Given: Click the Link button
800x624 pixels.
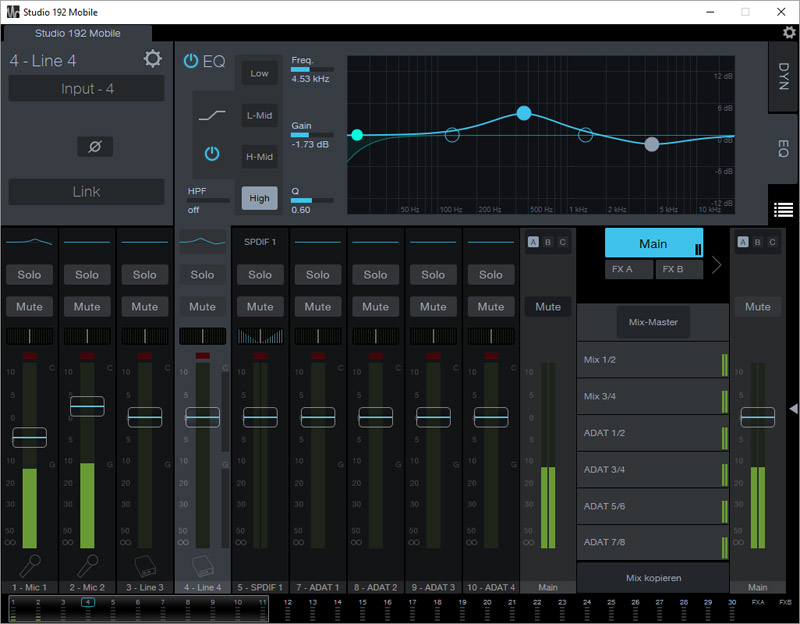Looking at the screenshot, I should coord(87,192).
